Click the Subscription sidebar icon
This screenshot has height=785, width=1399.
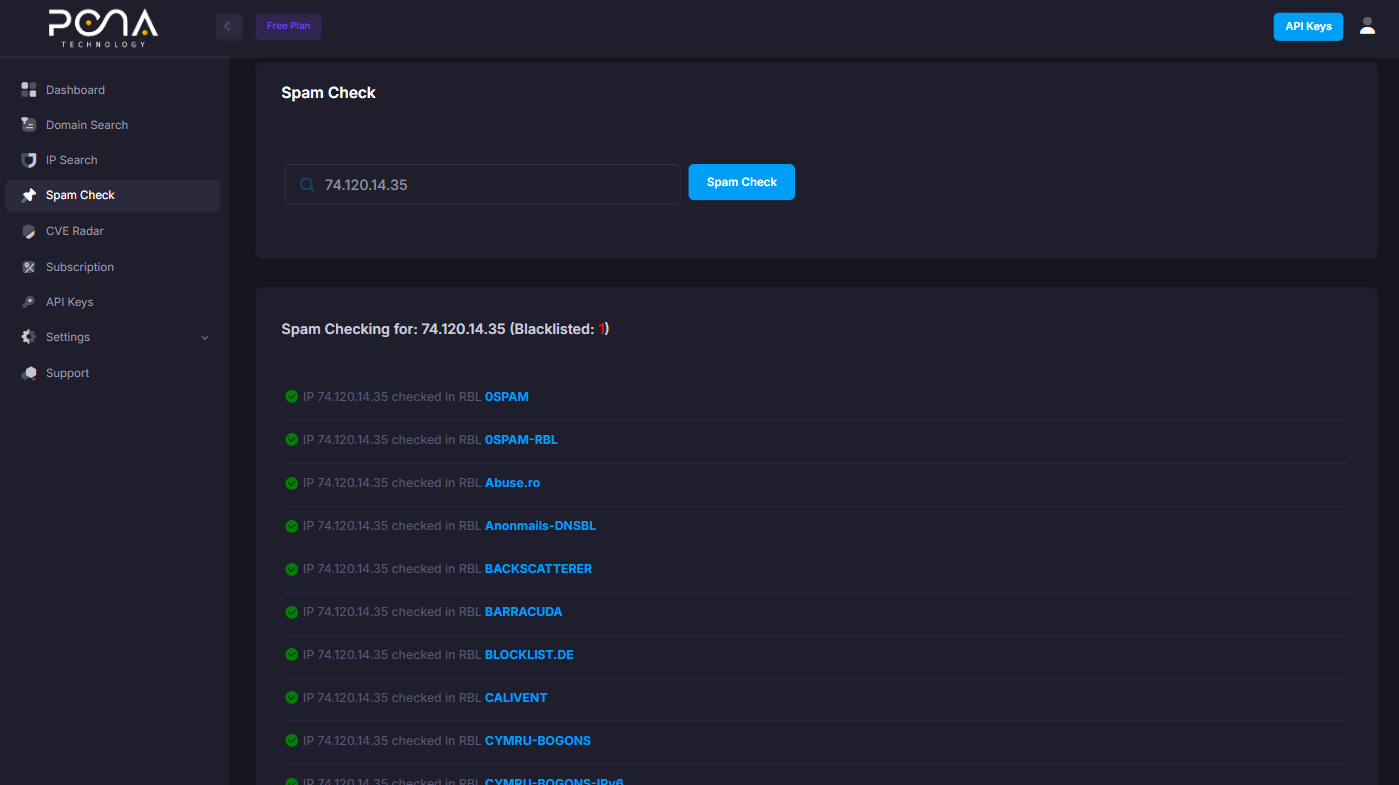click(x=29, y=267)
